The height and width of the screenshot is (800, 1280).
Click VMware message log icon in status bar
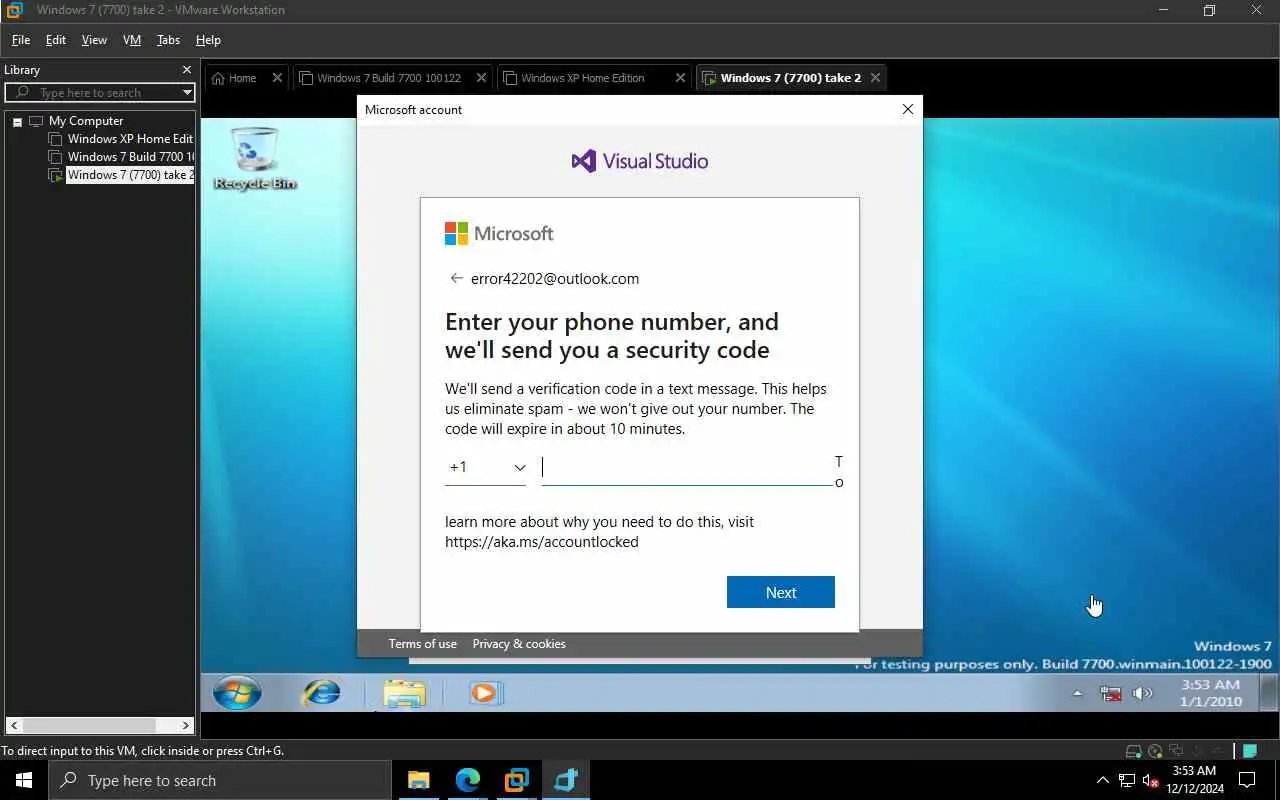tap(1249, 751)
